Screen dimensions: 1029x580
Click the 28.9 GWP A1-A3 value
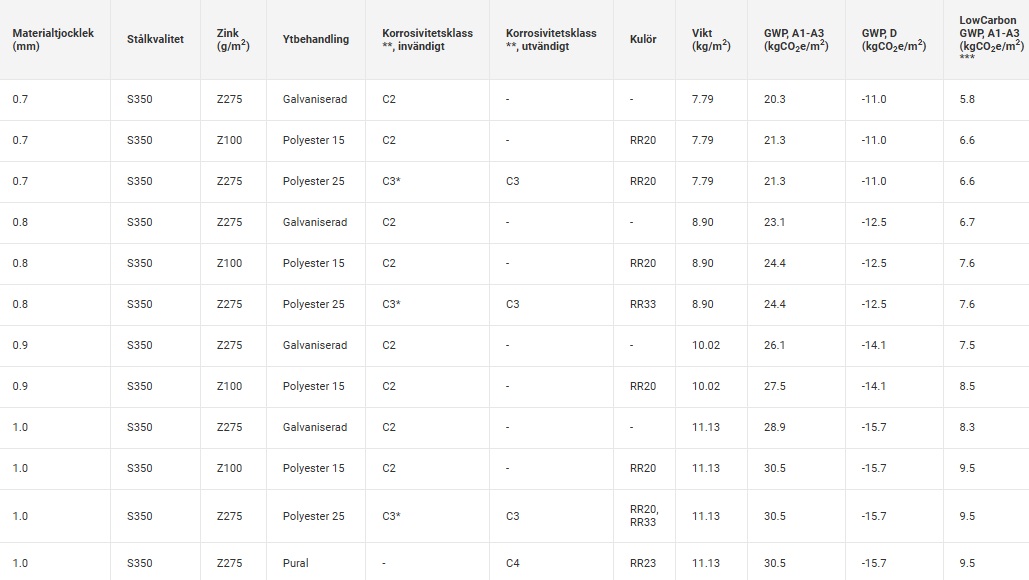pos(774,427)
